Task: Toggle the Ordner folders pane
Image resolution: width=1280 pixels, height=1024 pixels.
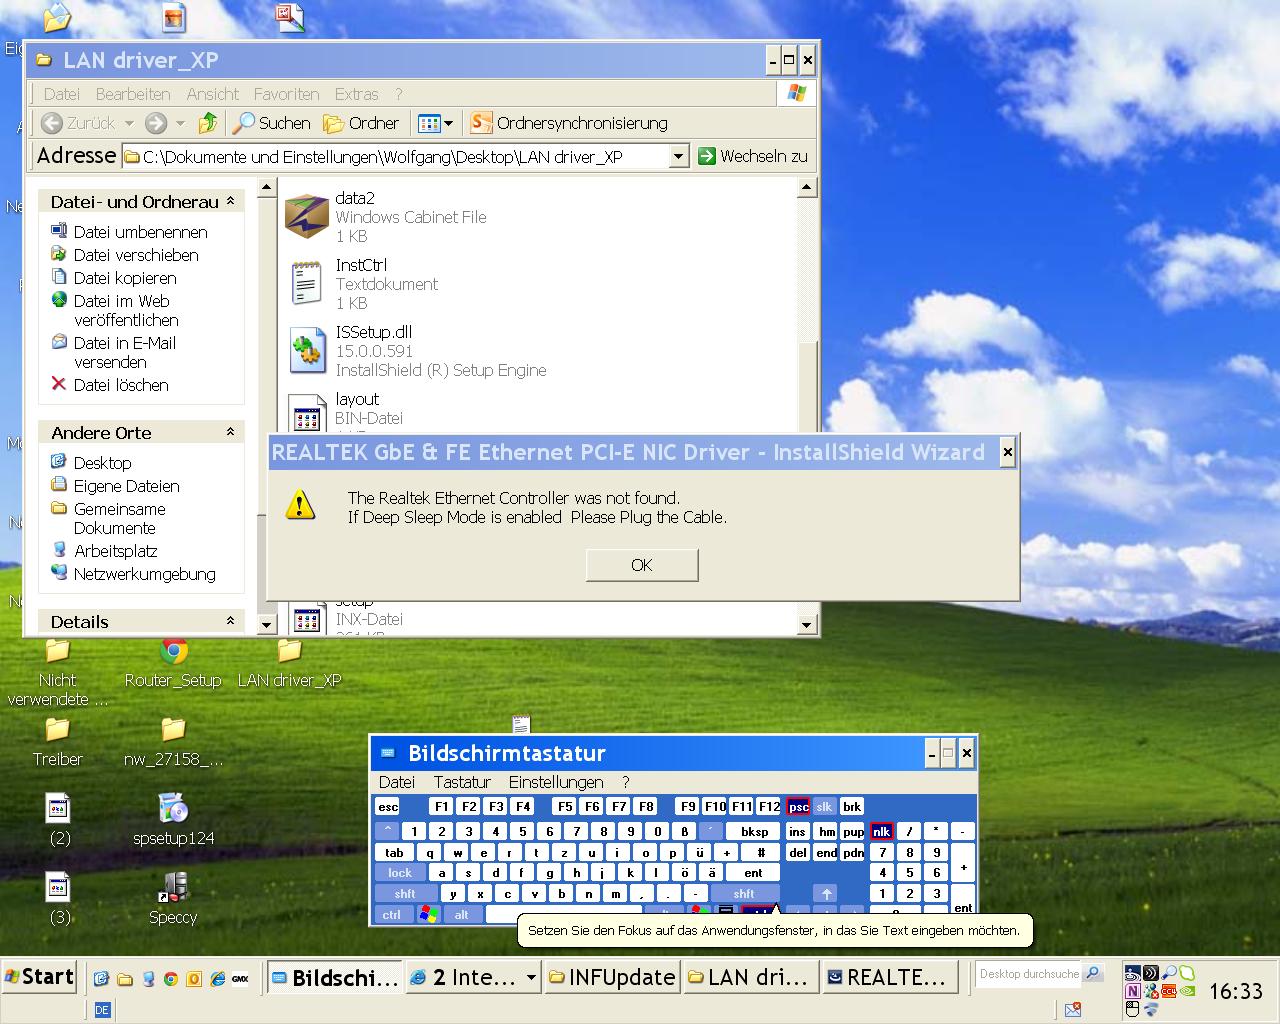Action: [x=361, y=123]
